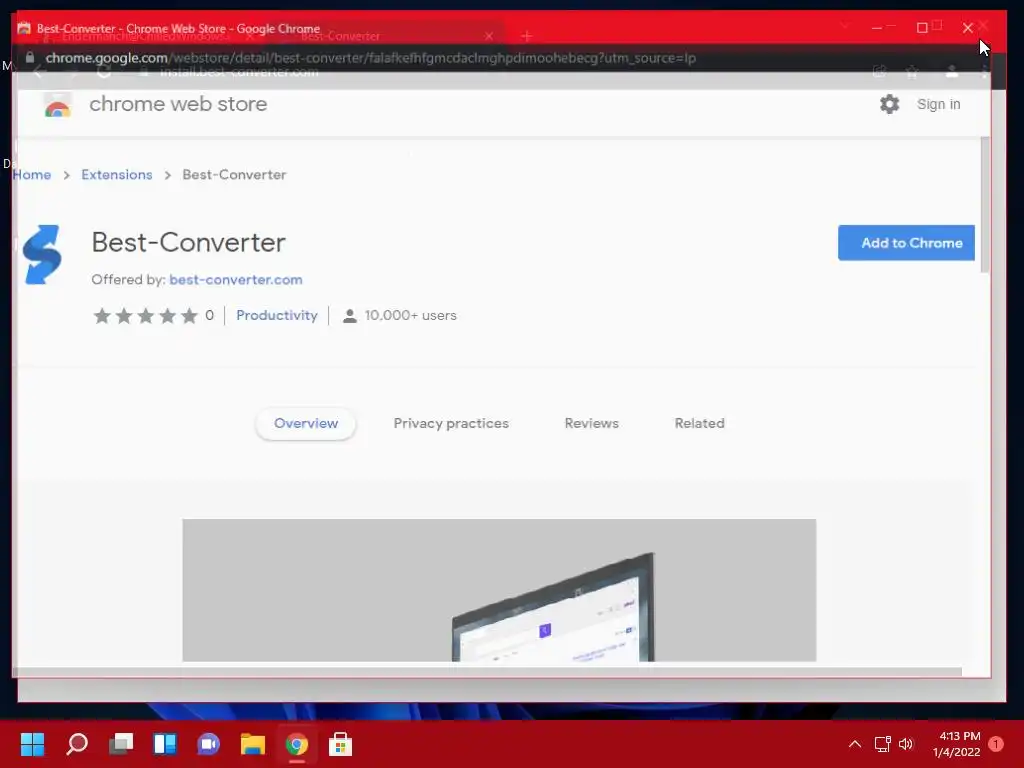
Task: Close the front Chrome popup window
Action: point(967,27)
